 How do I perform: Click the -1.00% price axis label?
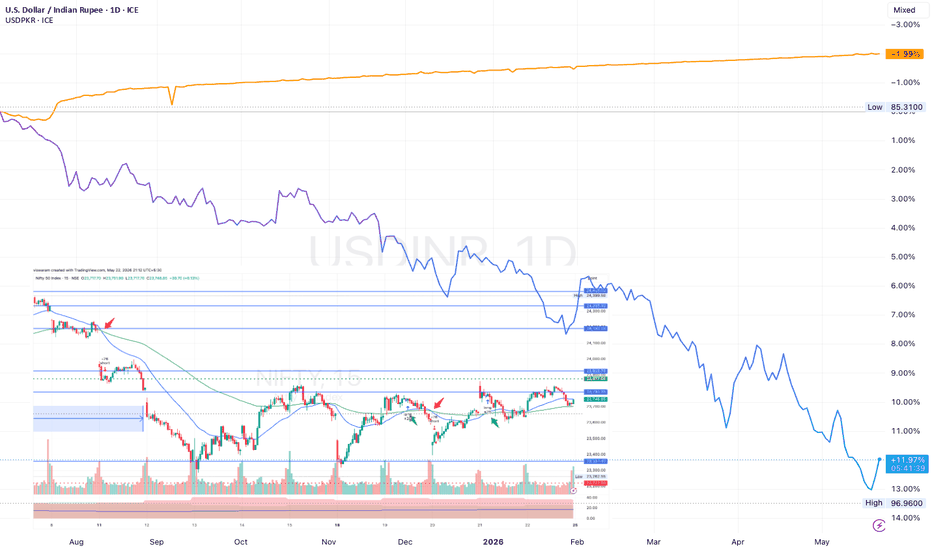point(905,82)
